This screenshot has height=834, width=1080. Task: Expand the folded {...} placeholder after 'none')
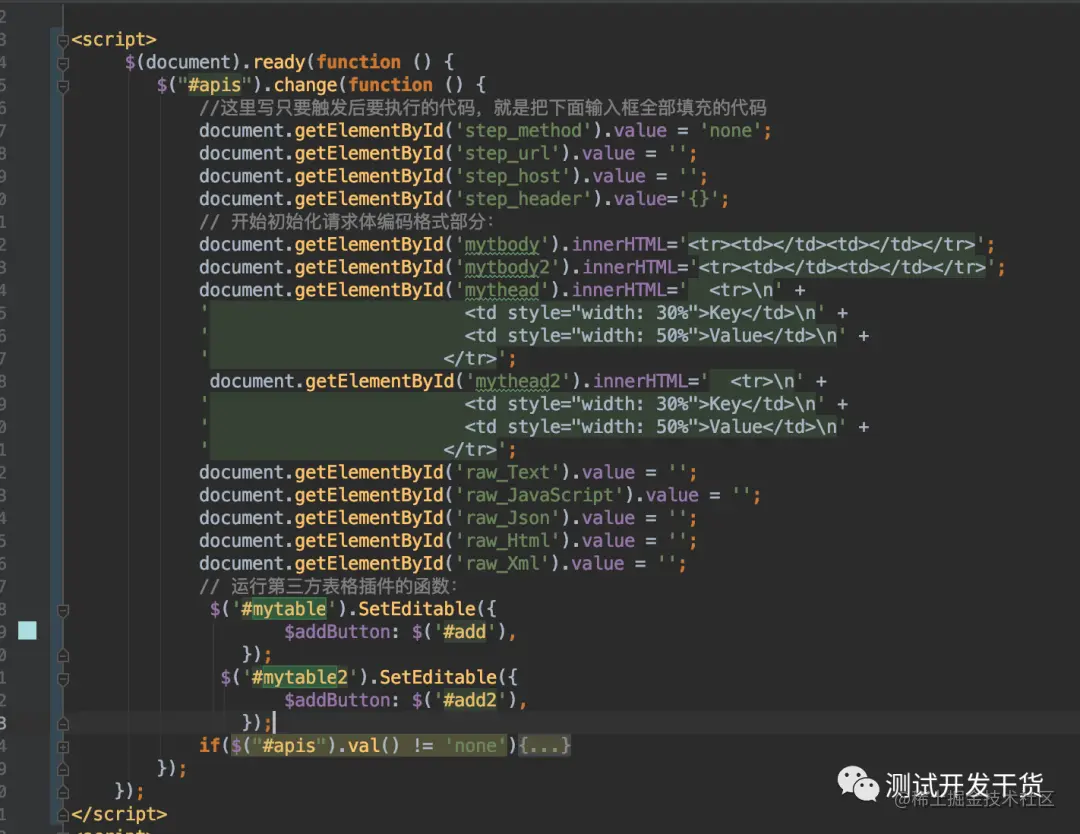(x=544, y=745)
